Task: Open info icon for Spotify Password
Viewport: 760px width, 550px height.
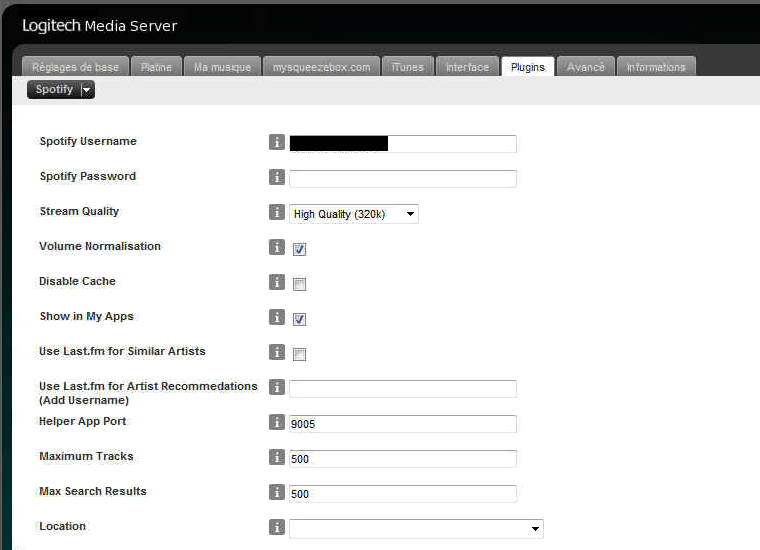Action: (277, 177)
